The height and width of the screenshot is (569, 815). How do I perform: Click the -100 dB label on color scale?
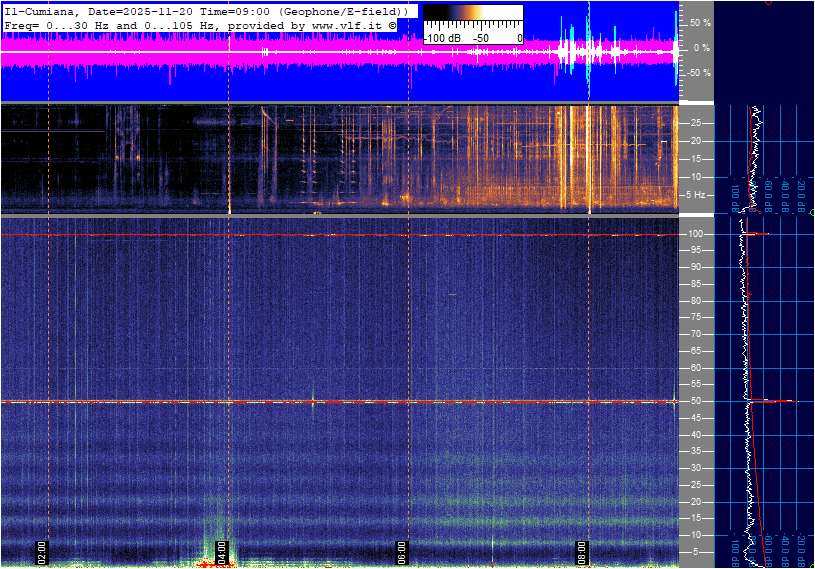(441, 38)
